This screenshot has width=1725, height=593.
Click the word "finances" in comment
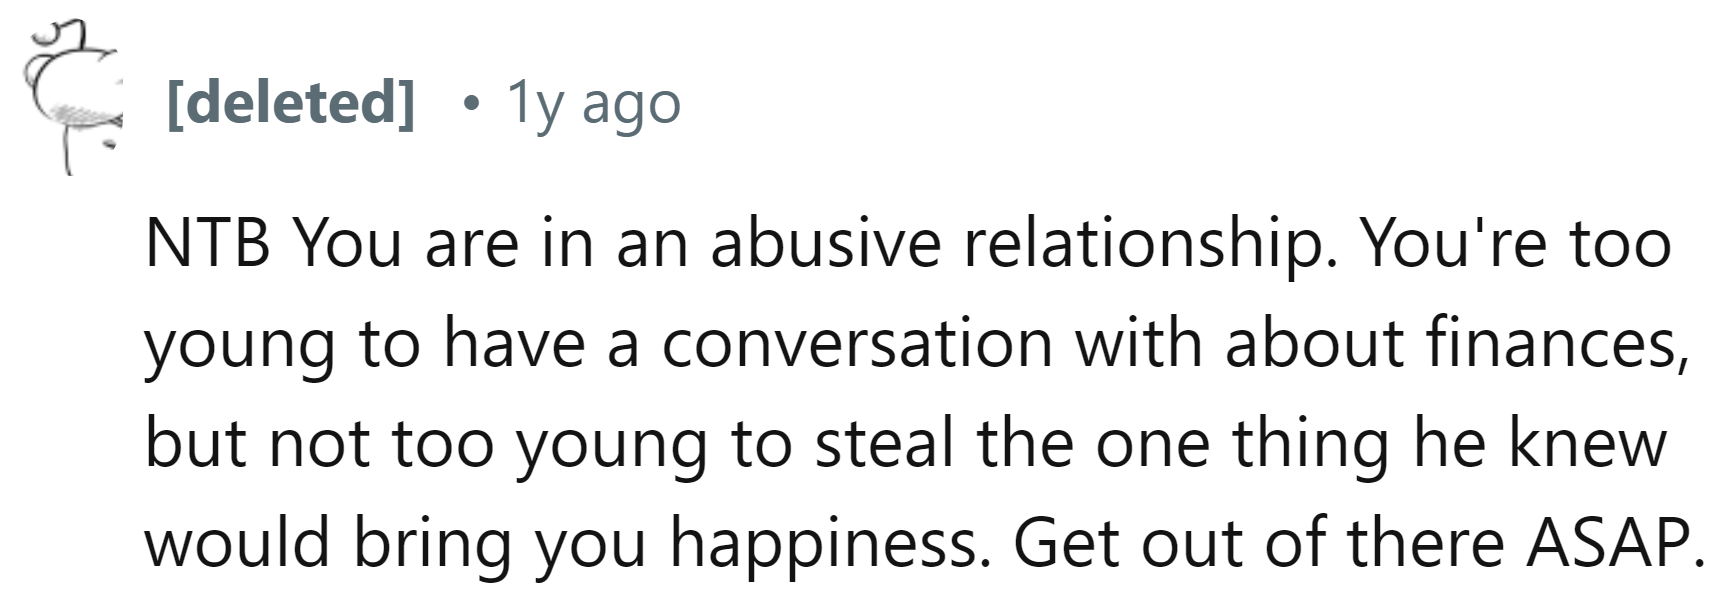[x=1550, y=343]
